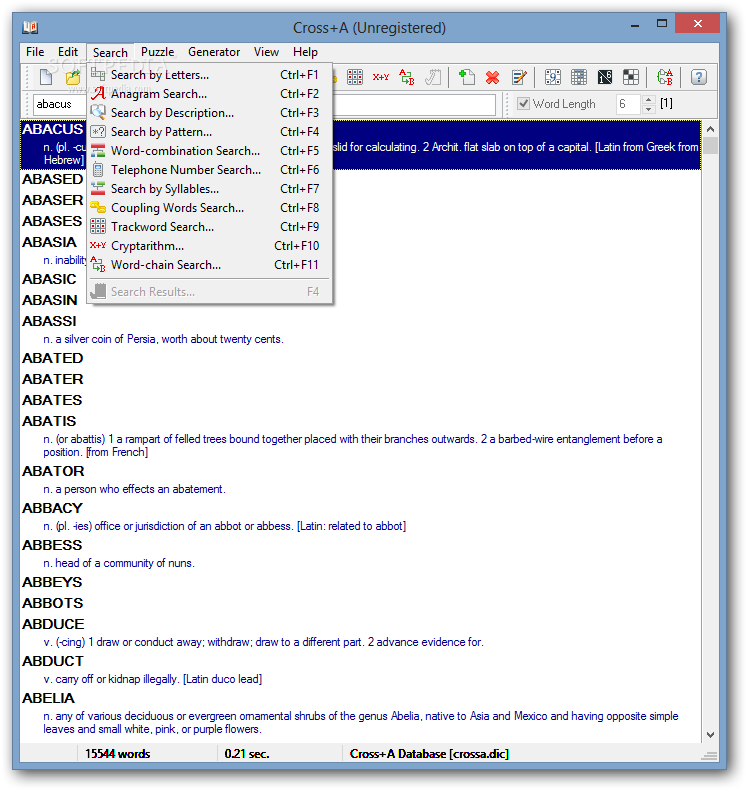Viewport: 747px width, 790px height.
Task: Click the New document toolbar icon
Action: click(46, 77)
